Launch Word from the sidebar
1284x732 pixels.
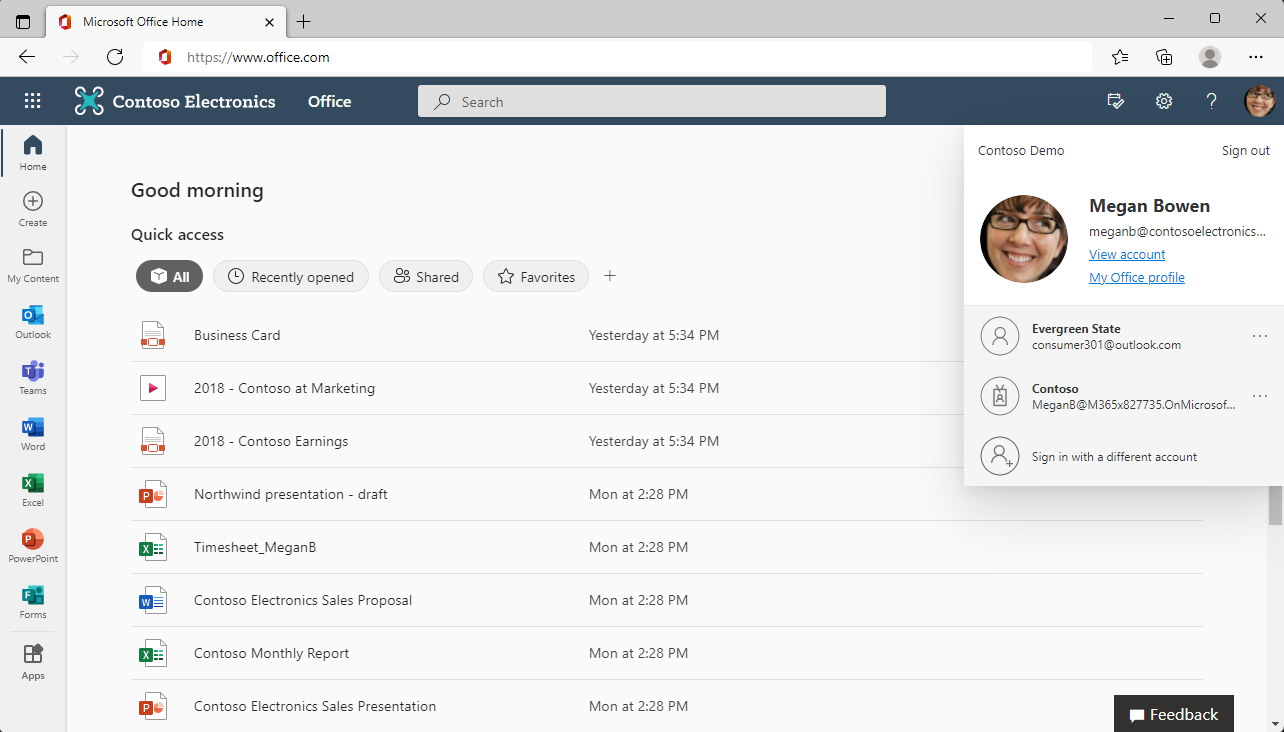click(33, 433)
